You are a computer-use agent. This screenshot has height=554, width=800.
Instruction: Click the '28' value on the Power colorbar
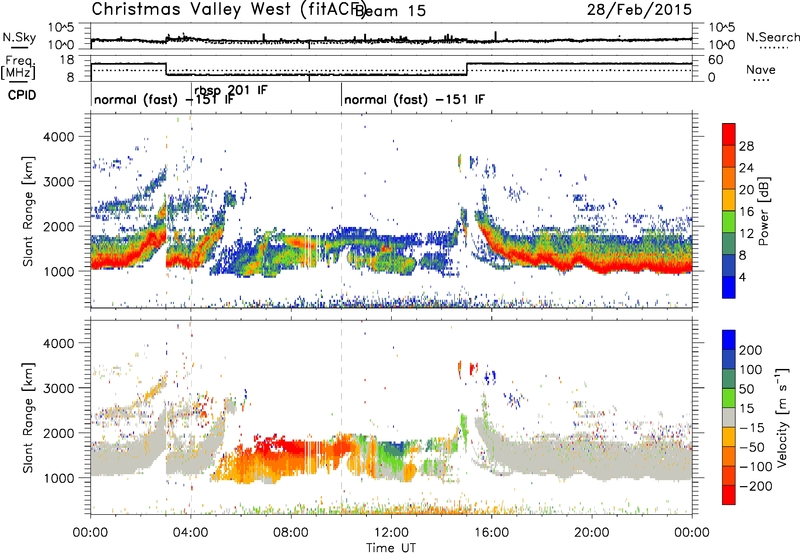click(x=746, y=146)
